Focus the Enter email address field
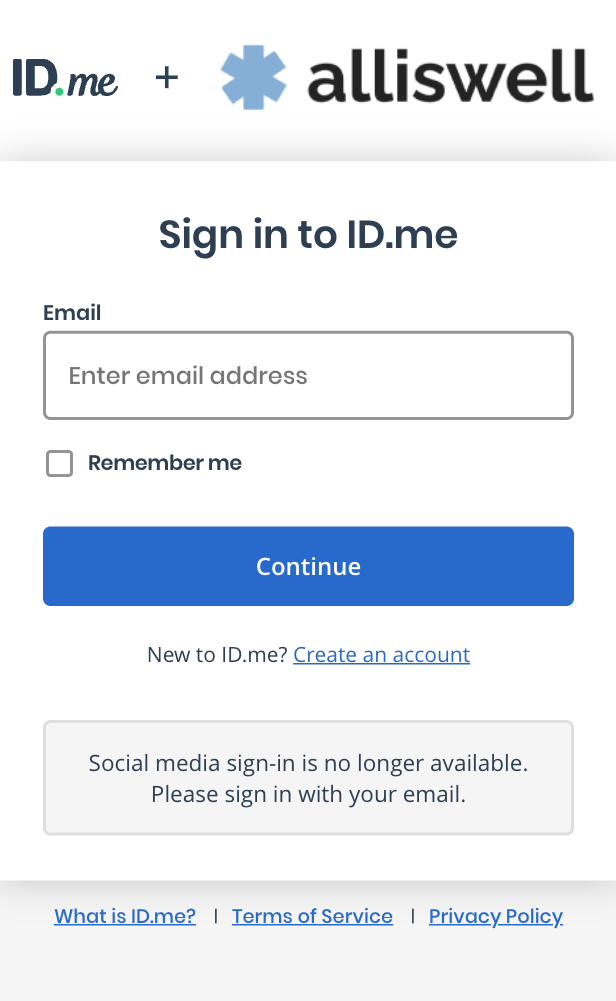 pyautogui.click(x=308, y=376)
